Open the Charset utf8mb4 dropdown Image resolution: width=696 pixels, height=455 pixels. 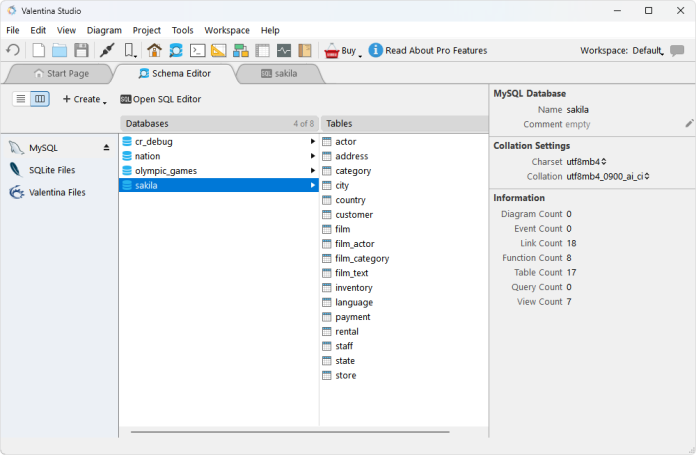(586, 161)
